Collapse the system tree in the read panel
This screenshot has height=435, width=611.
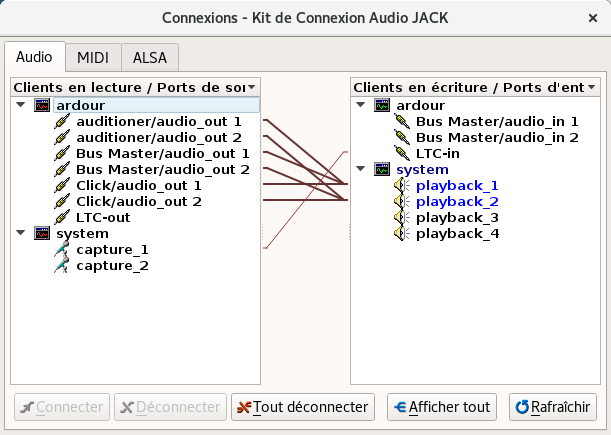point(21,233)
